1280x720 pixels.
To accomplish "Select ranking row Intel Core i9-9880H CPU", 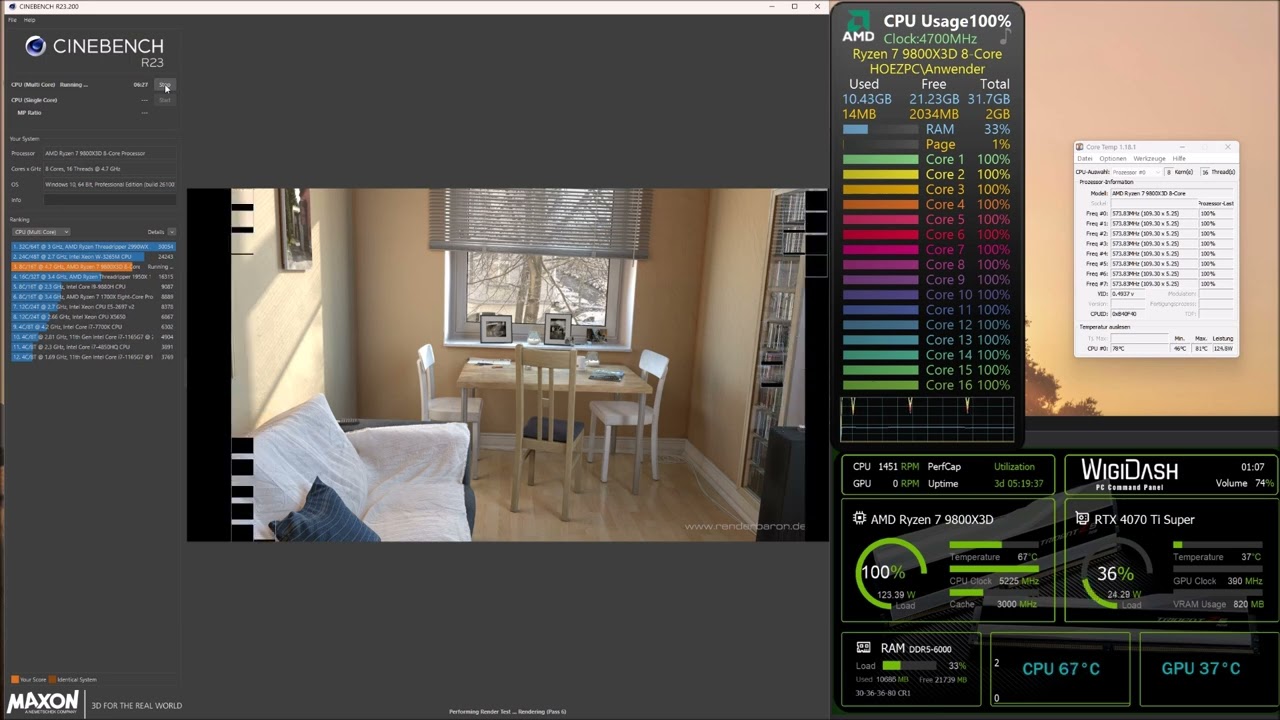I will [x=93, y=287].
